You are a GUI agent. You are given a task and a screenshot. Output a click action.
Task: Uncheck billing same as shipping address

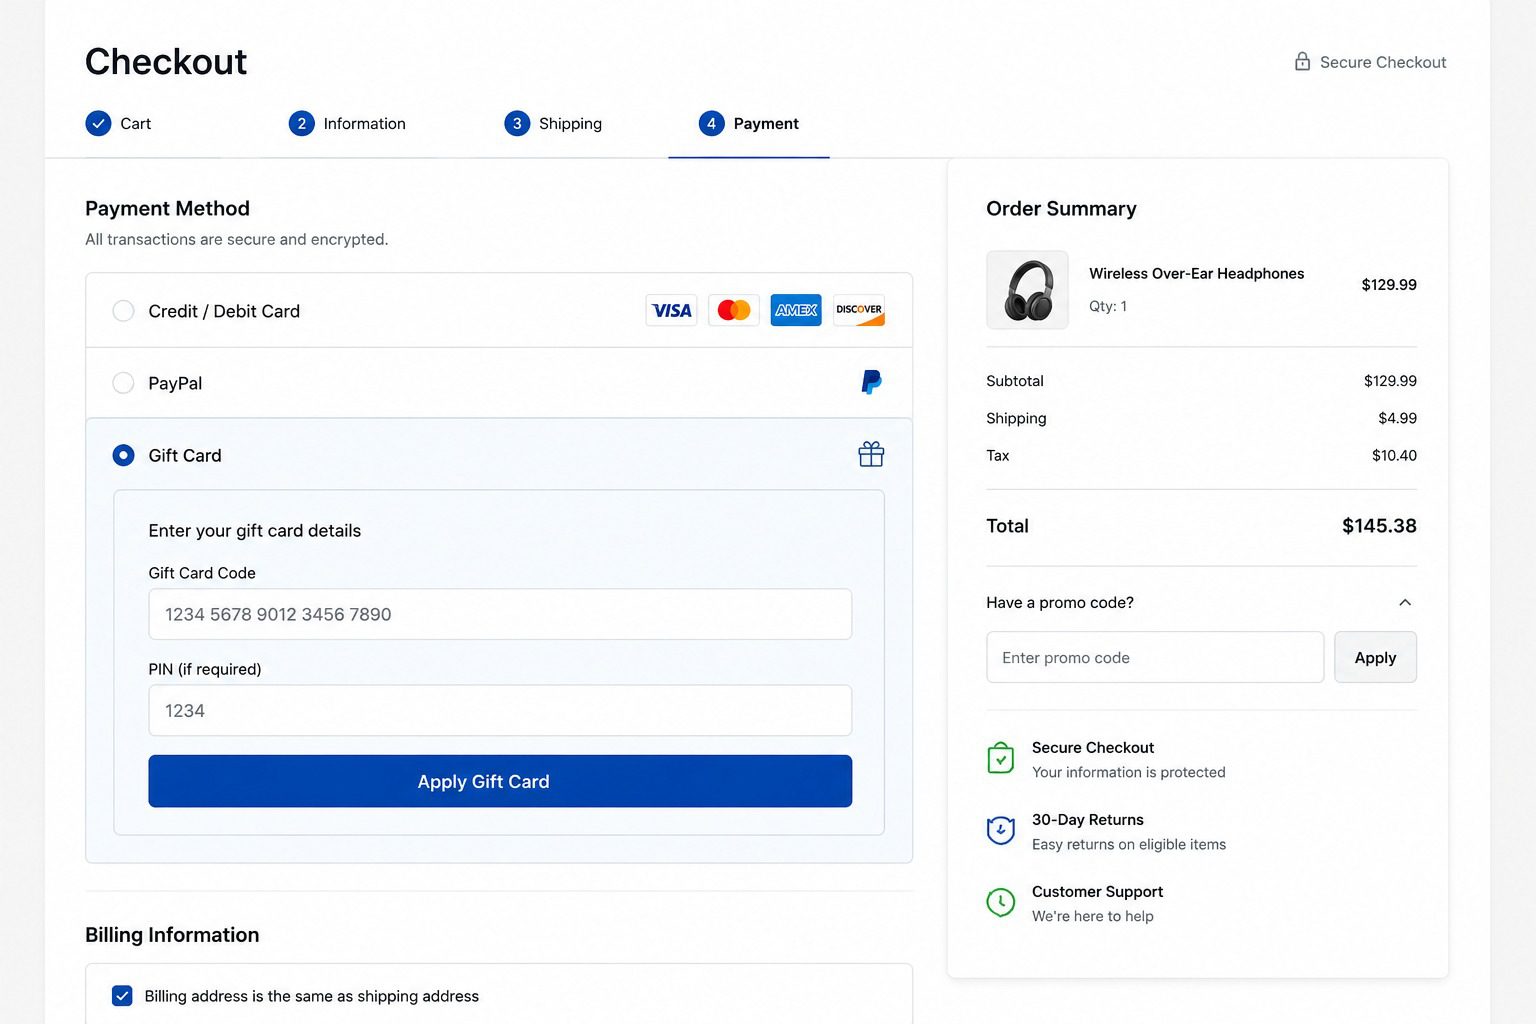(x=122, y=996)
